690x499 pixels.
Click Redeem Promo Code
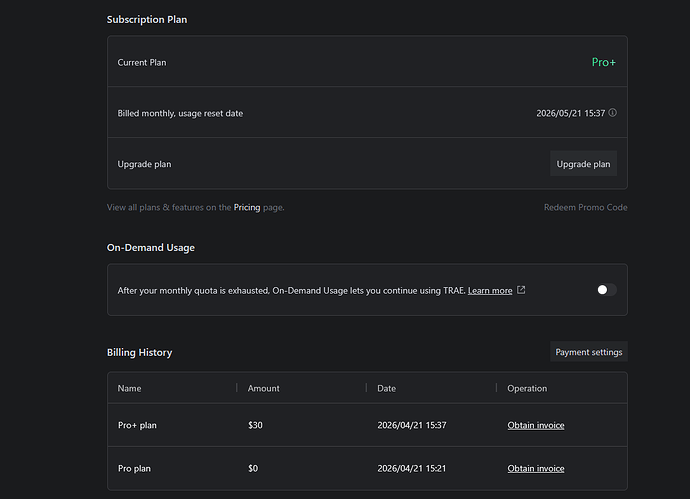pyautogui.click(x=585, y=207)
